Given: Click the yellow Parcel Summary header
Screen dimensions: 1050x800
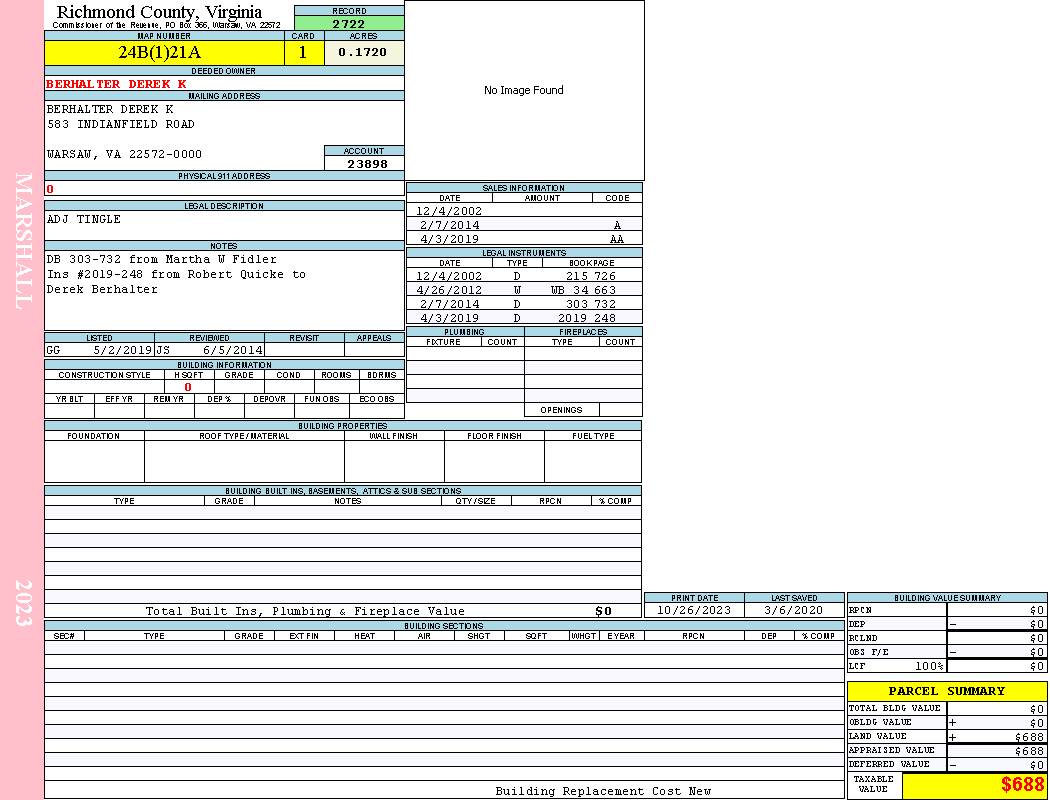Looking at the screenshot, I should coord(946,691).
